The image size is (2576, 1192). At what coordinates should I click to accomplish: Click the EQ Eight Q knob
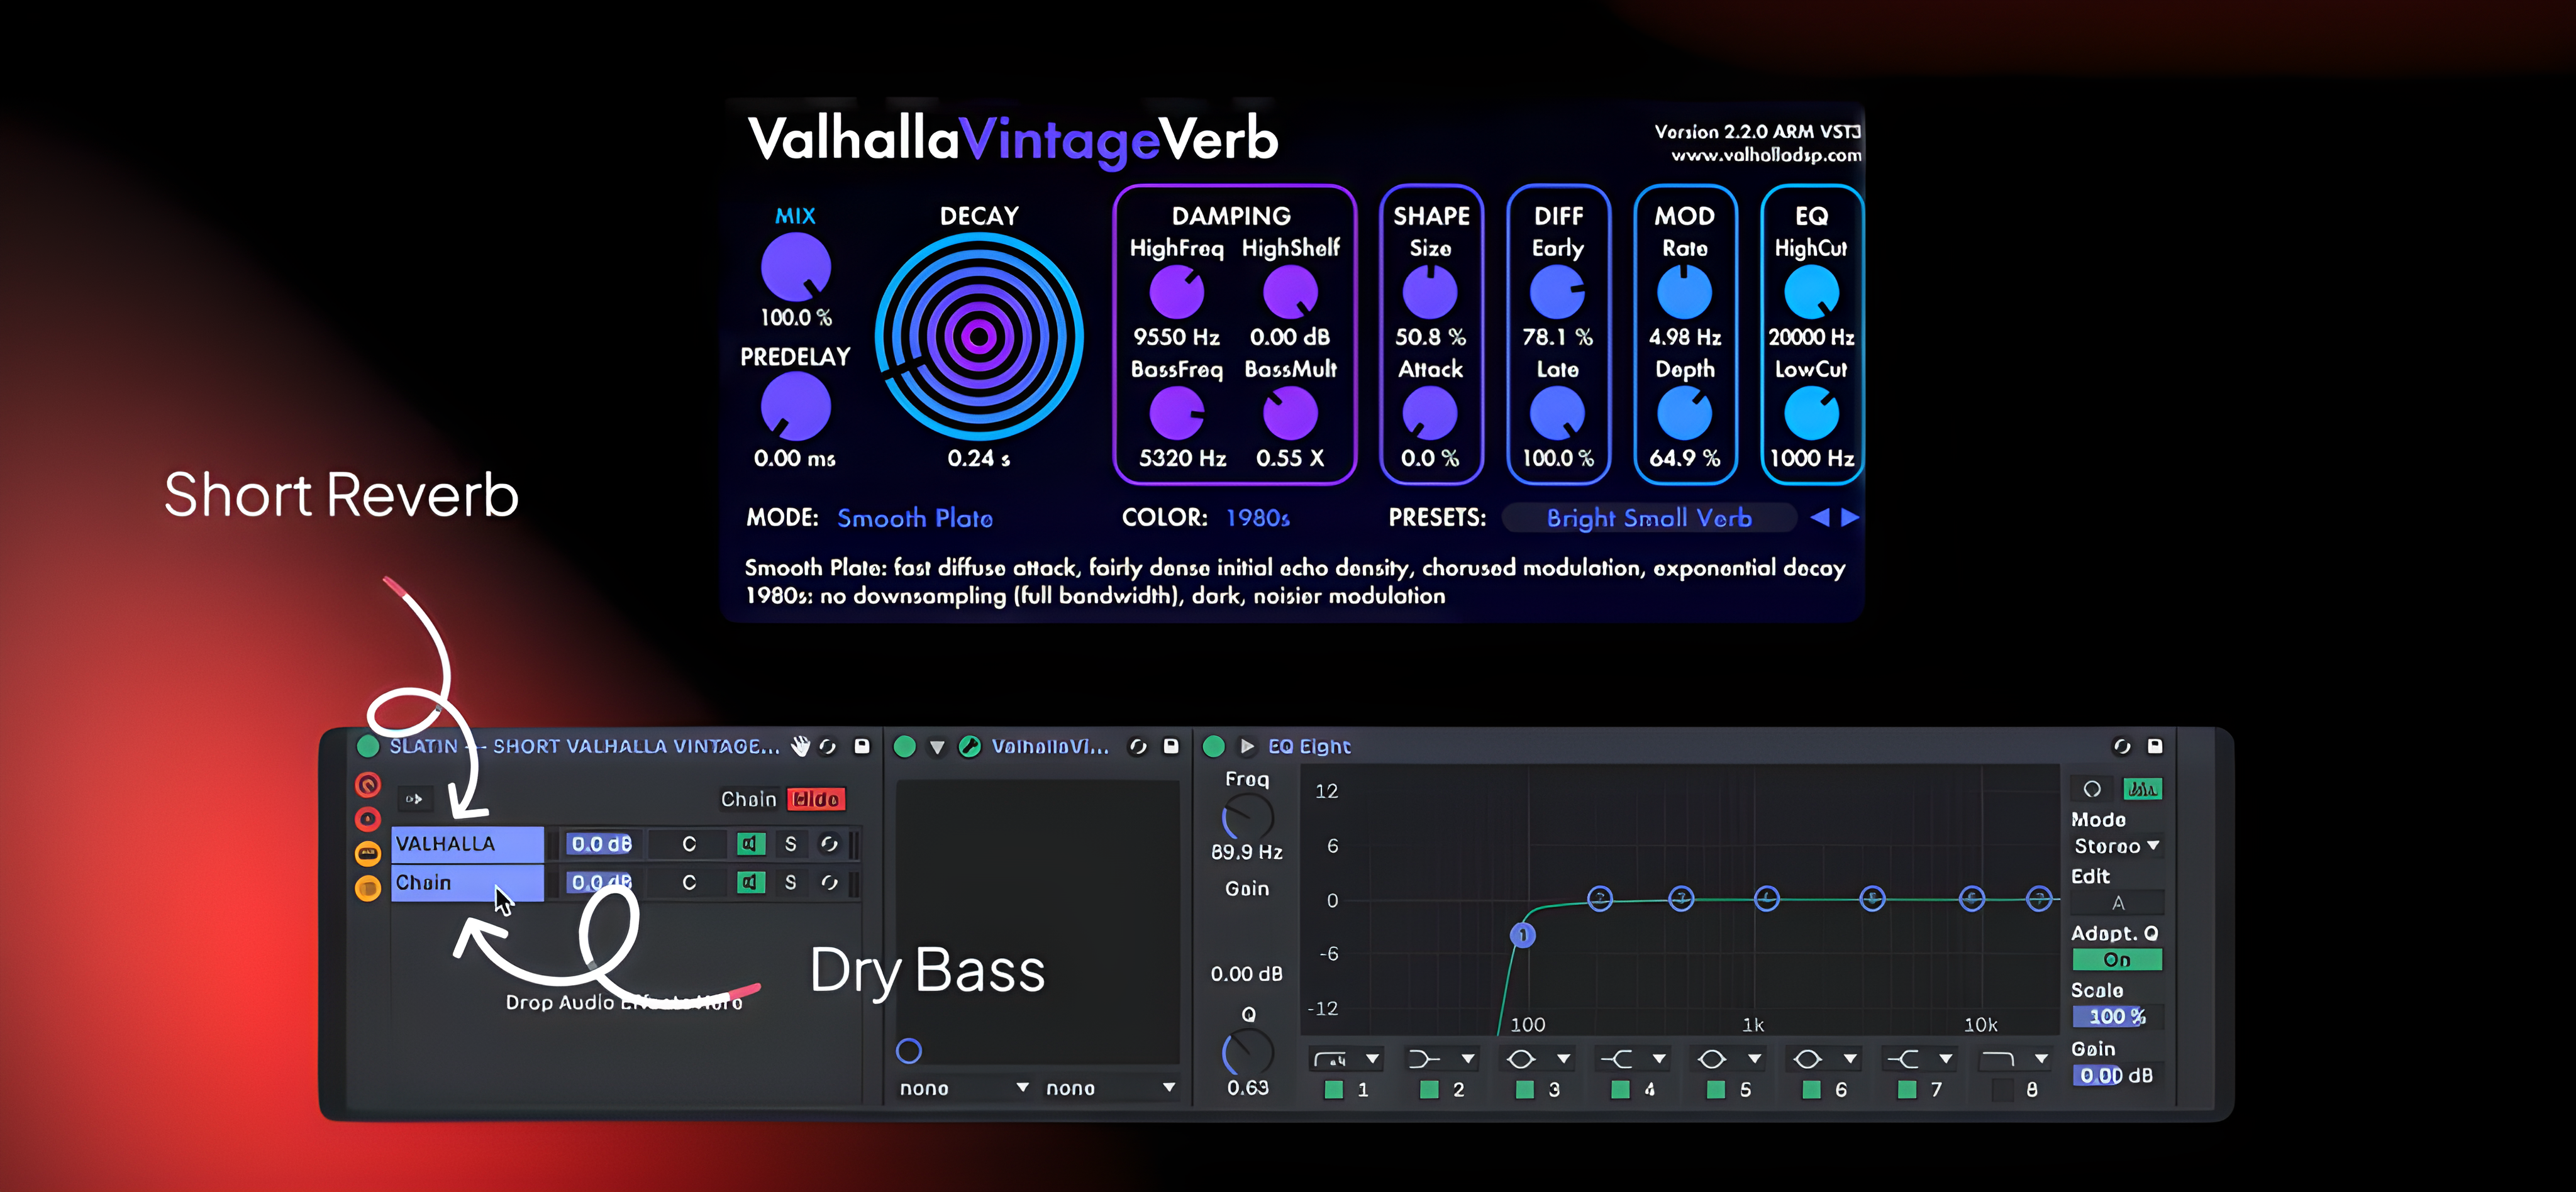(x=1247, y=1052)
